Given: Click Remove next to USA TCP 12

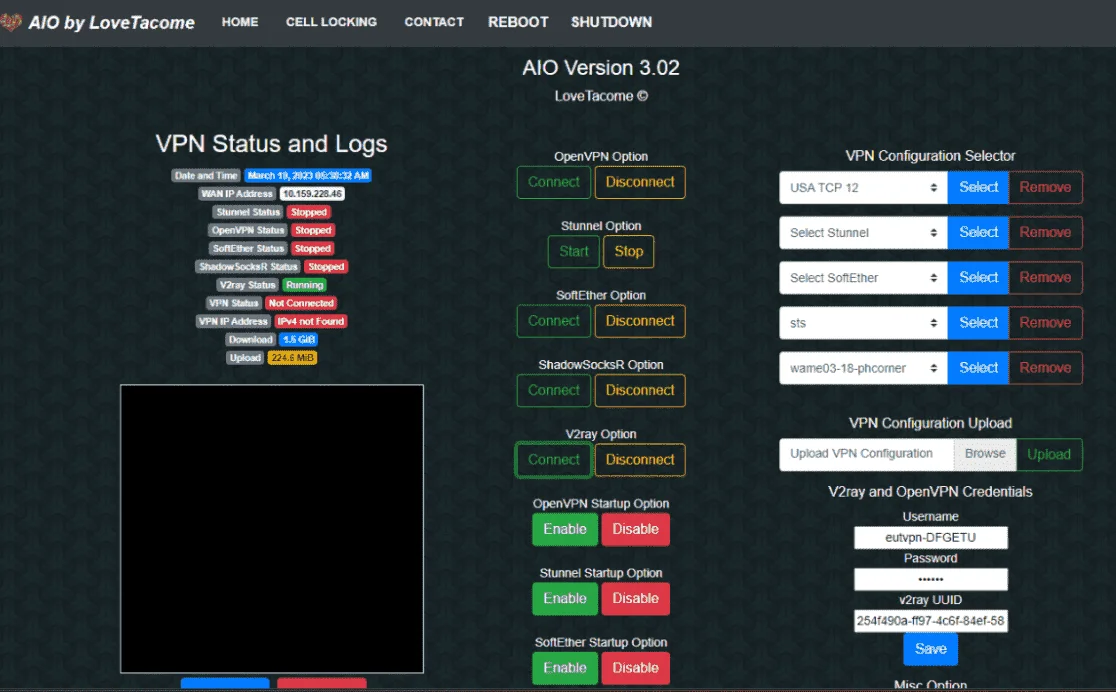Looking at the screenshot, I should pos(1045,187).
